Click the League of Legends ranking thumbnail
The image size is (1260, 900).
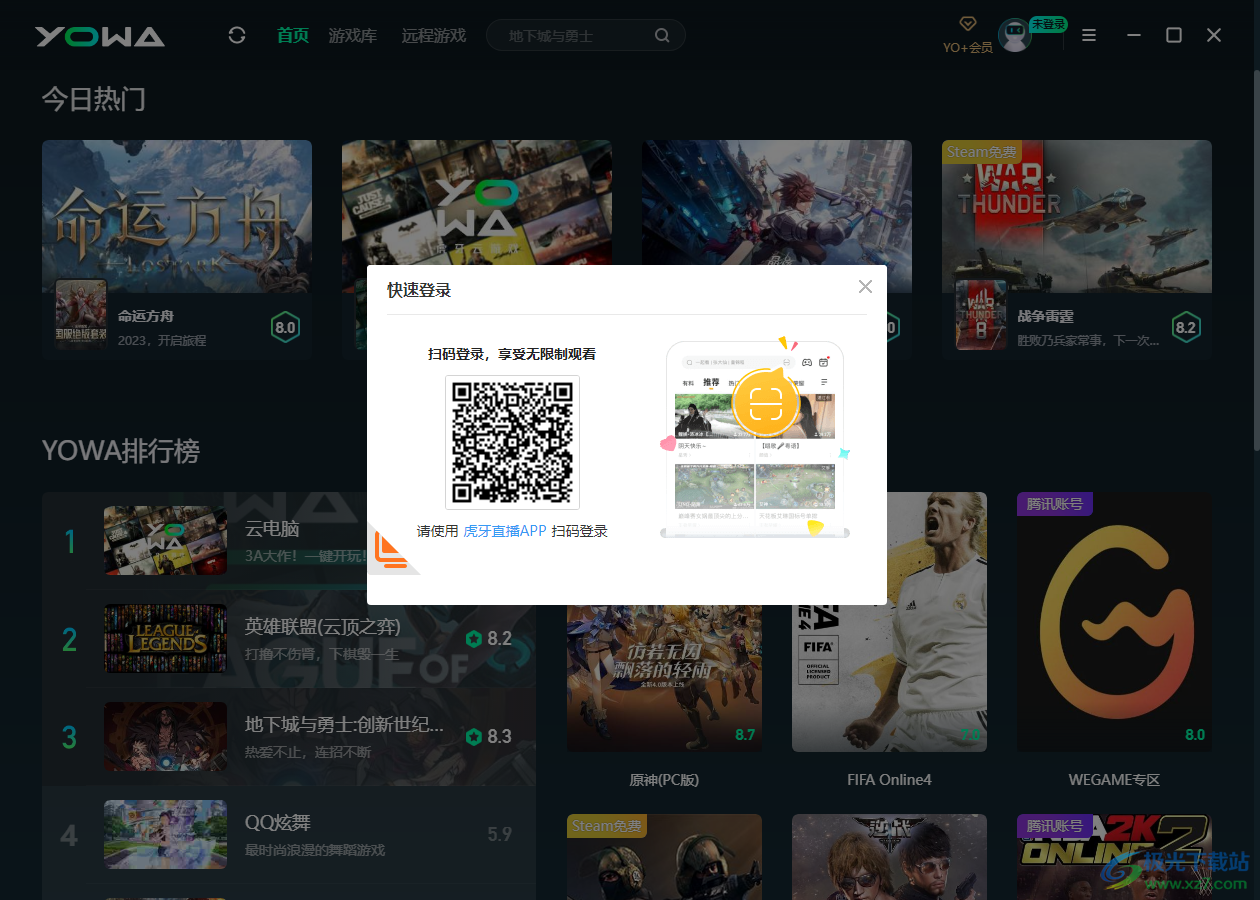(165, 639)
